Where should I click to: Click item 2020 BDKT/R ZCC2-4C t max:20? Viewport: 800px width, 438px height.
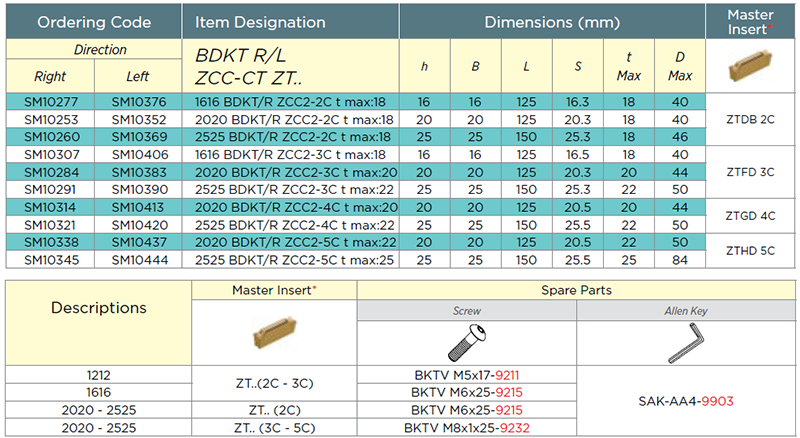point(296,208)
